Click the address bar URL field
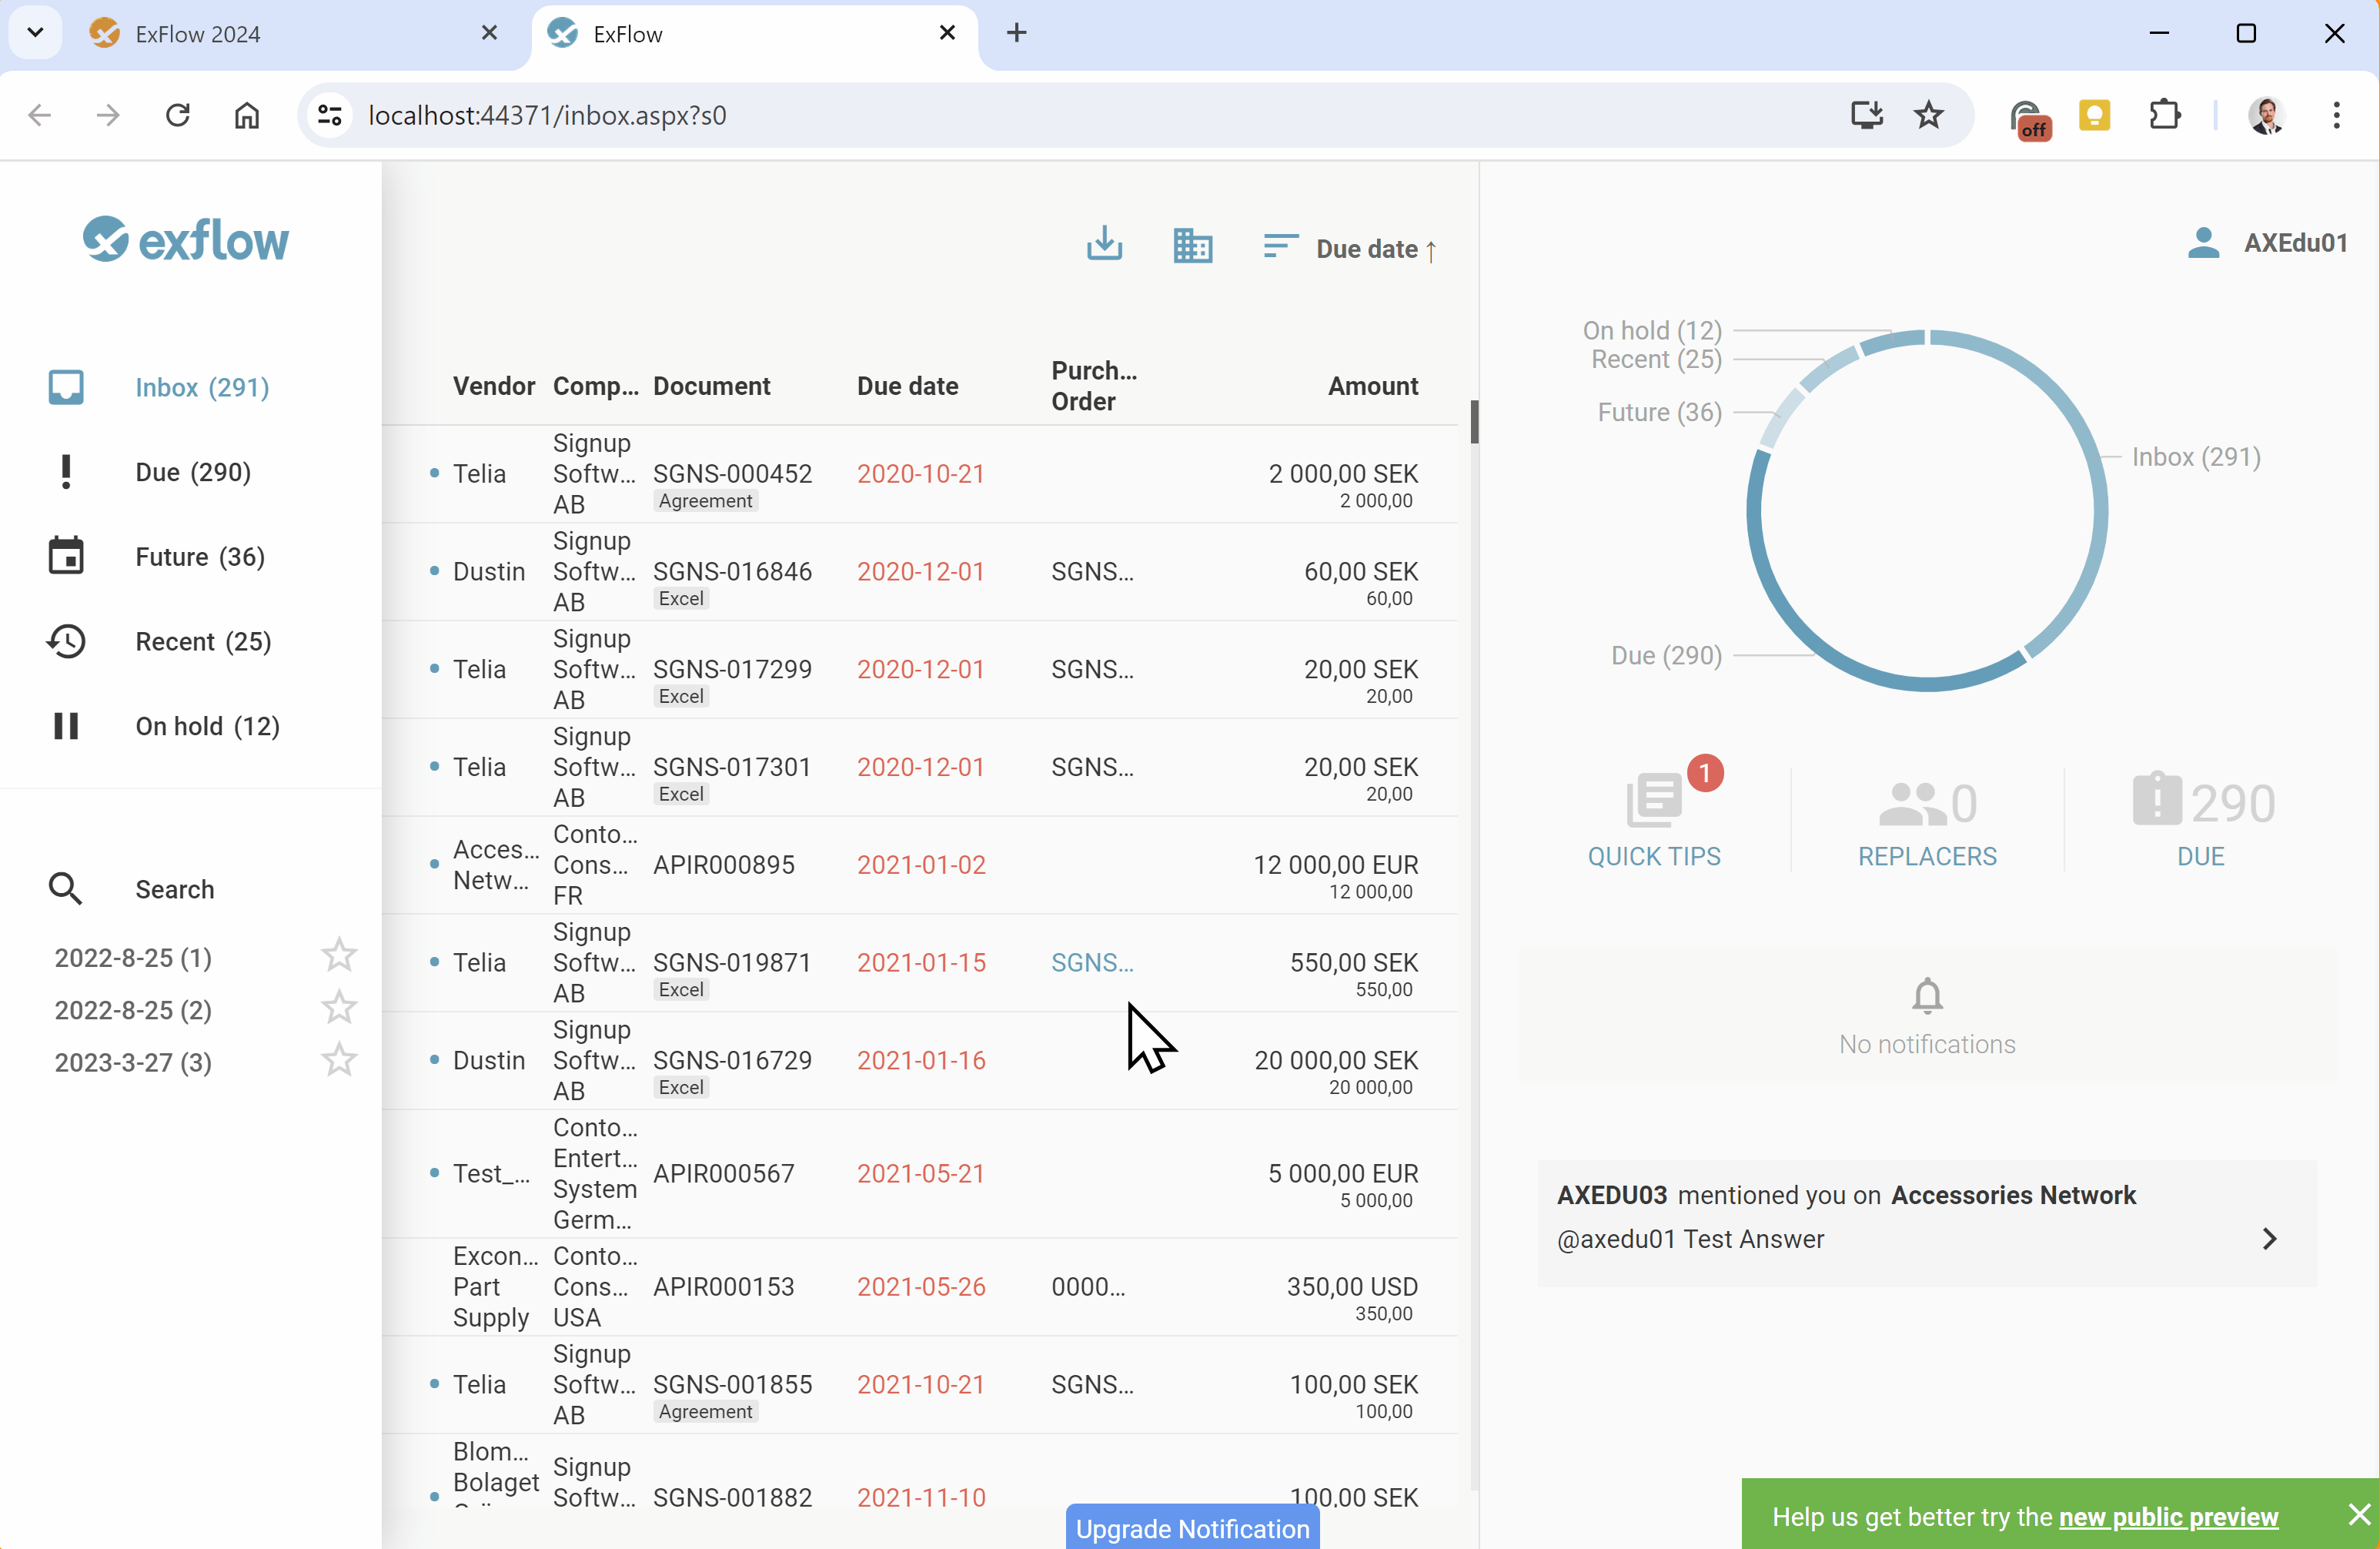 coord(1090,115)
